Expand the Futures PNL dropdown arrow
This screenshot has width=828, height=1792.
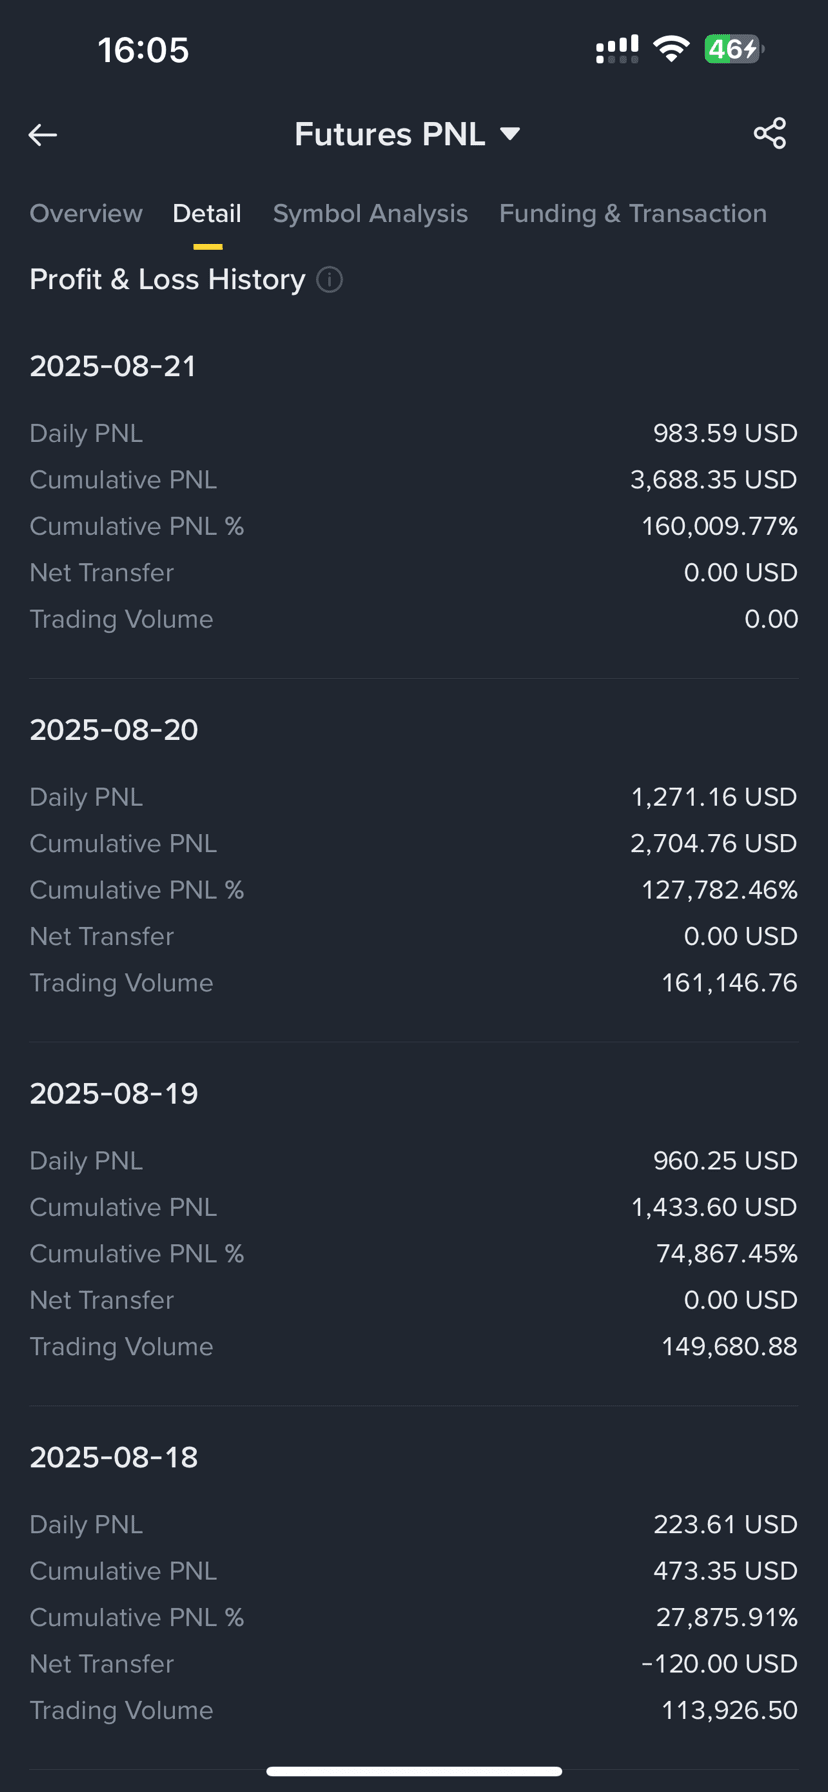point(510,134)
